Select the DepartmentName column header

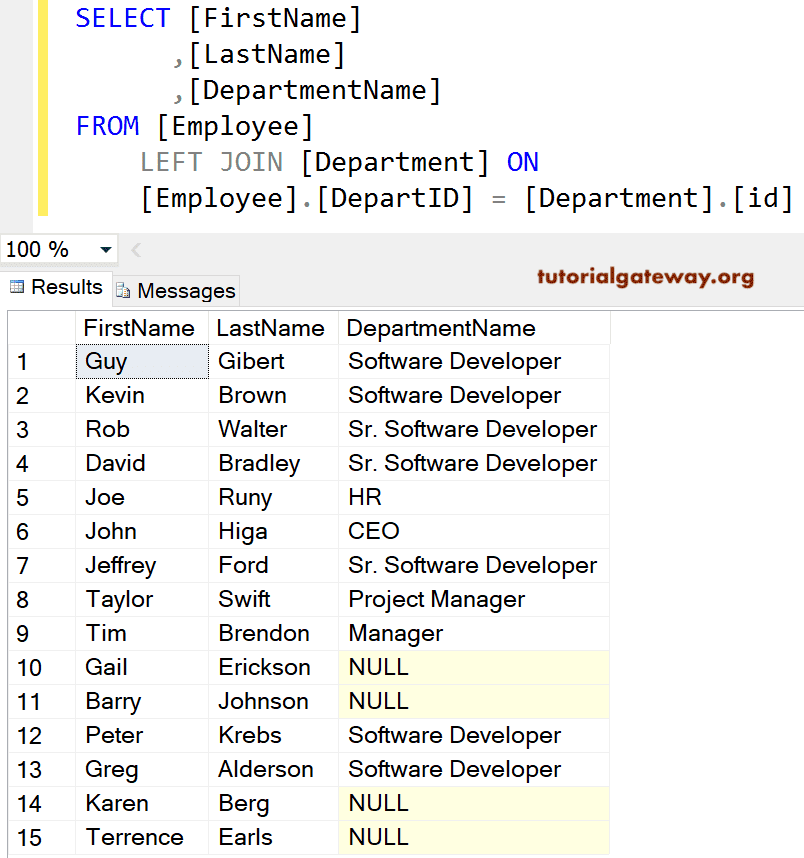tap(474, 328)
